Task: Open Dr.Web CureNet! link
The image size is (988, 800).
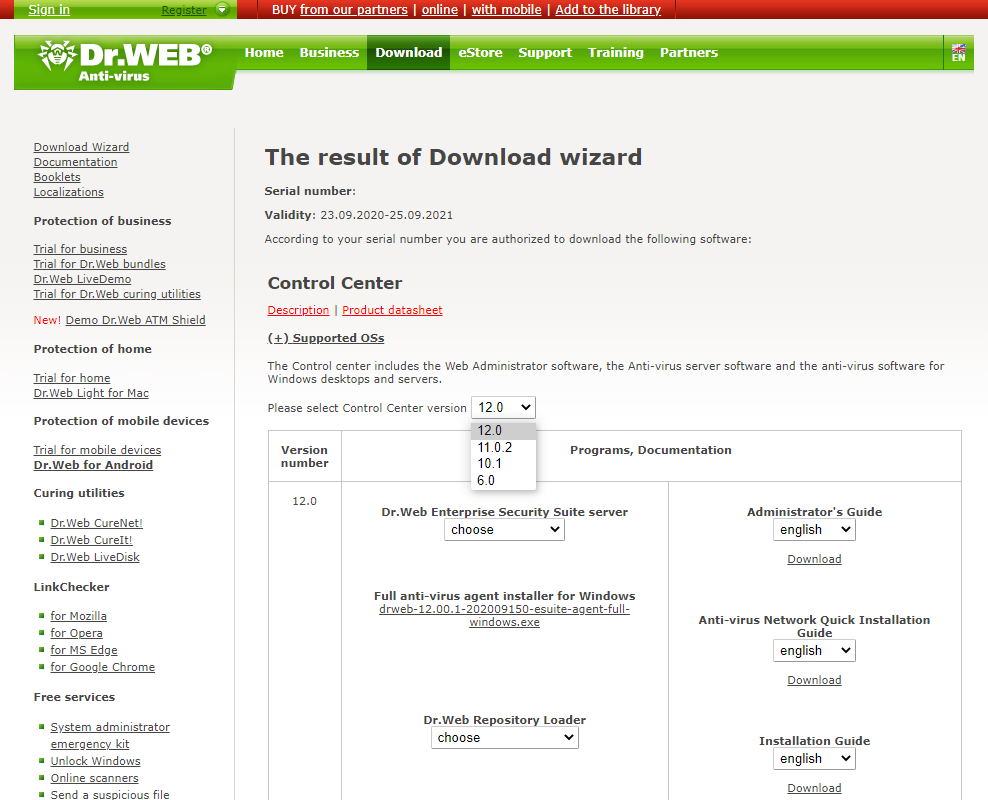Action: coord(96,523)
